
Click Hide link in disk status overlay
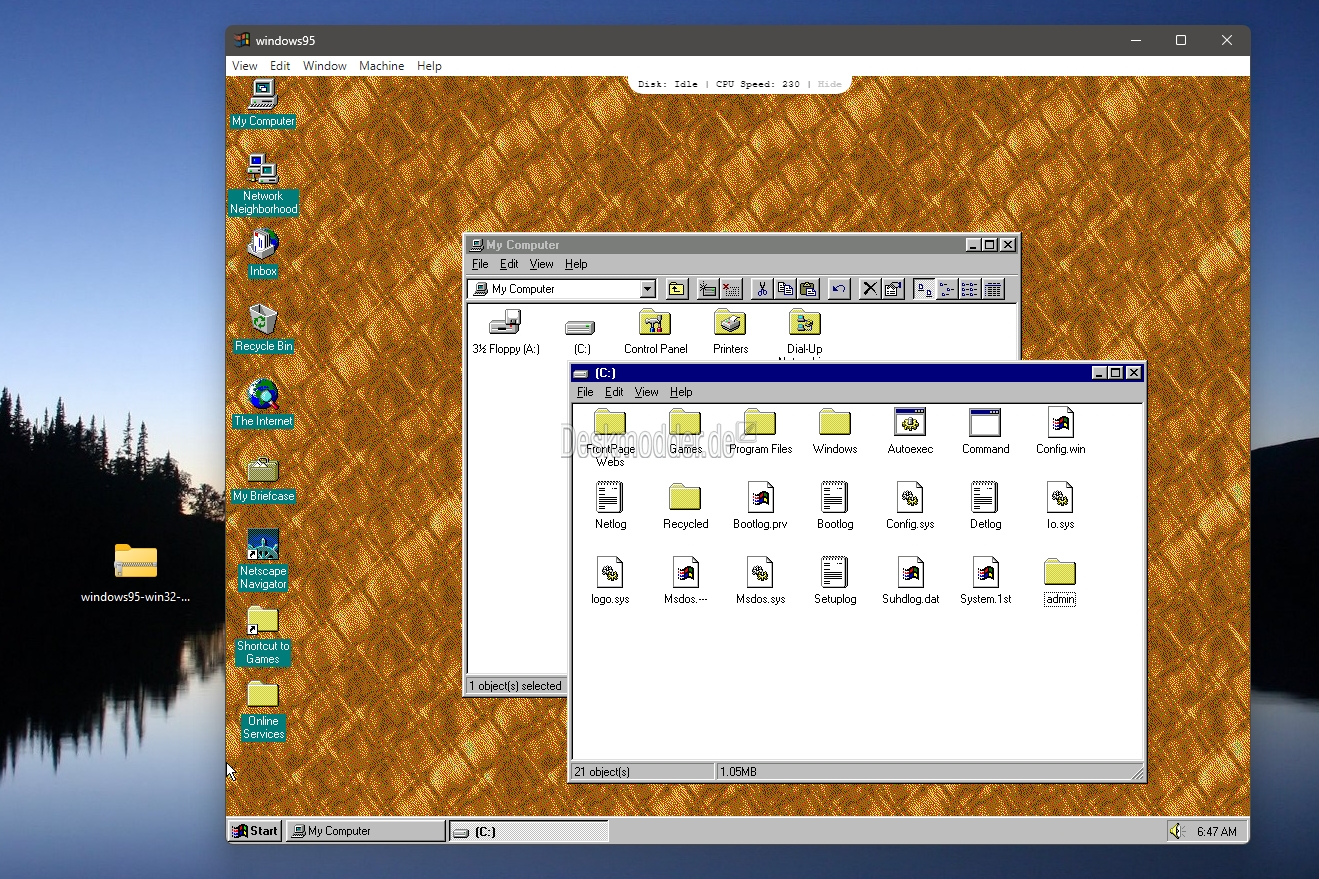pos(830,84)
